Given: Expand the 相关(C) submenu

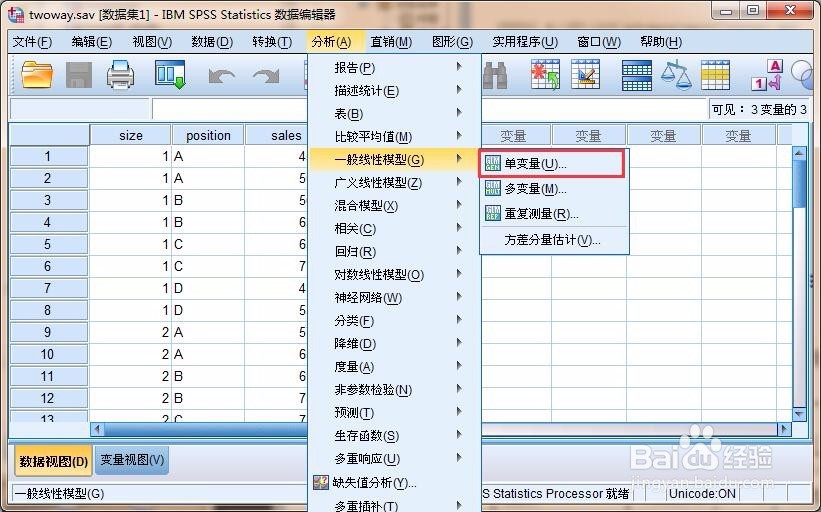Looking at the screenshot, I should point(395,229).
